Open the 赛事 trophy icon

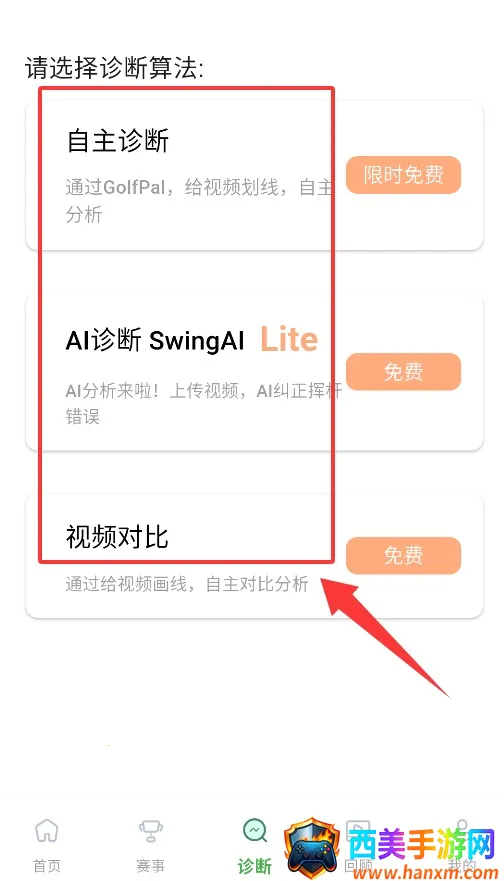coord(151,830)
